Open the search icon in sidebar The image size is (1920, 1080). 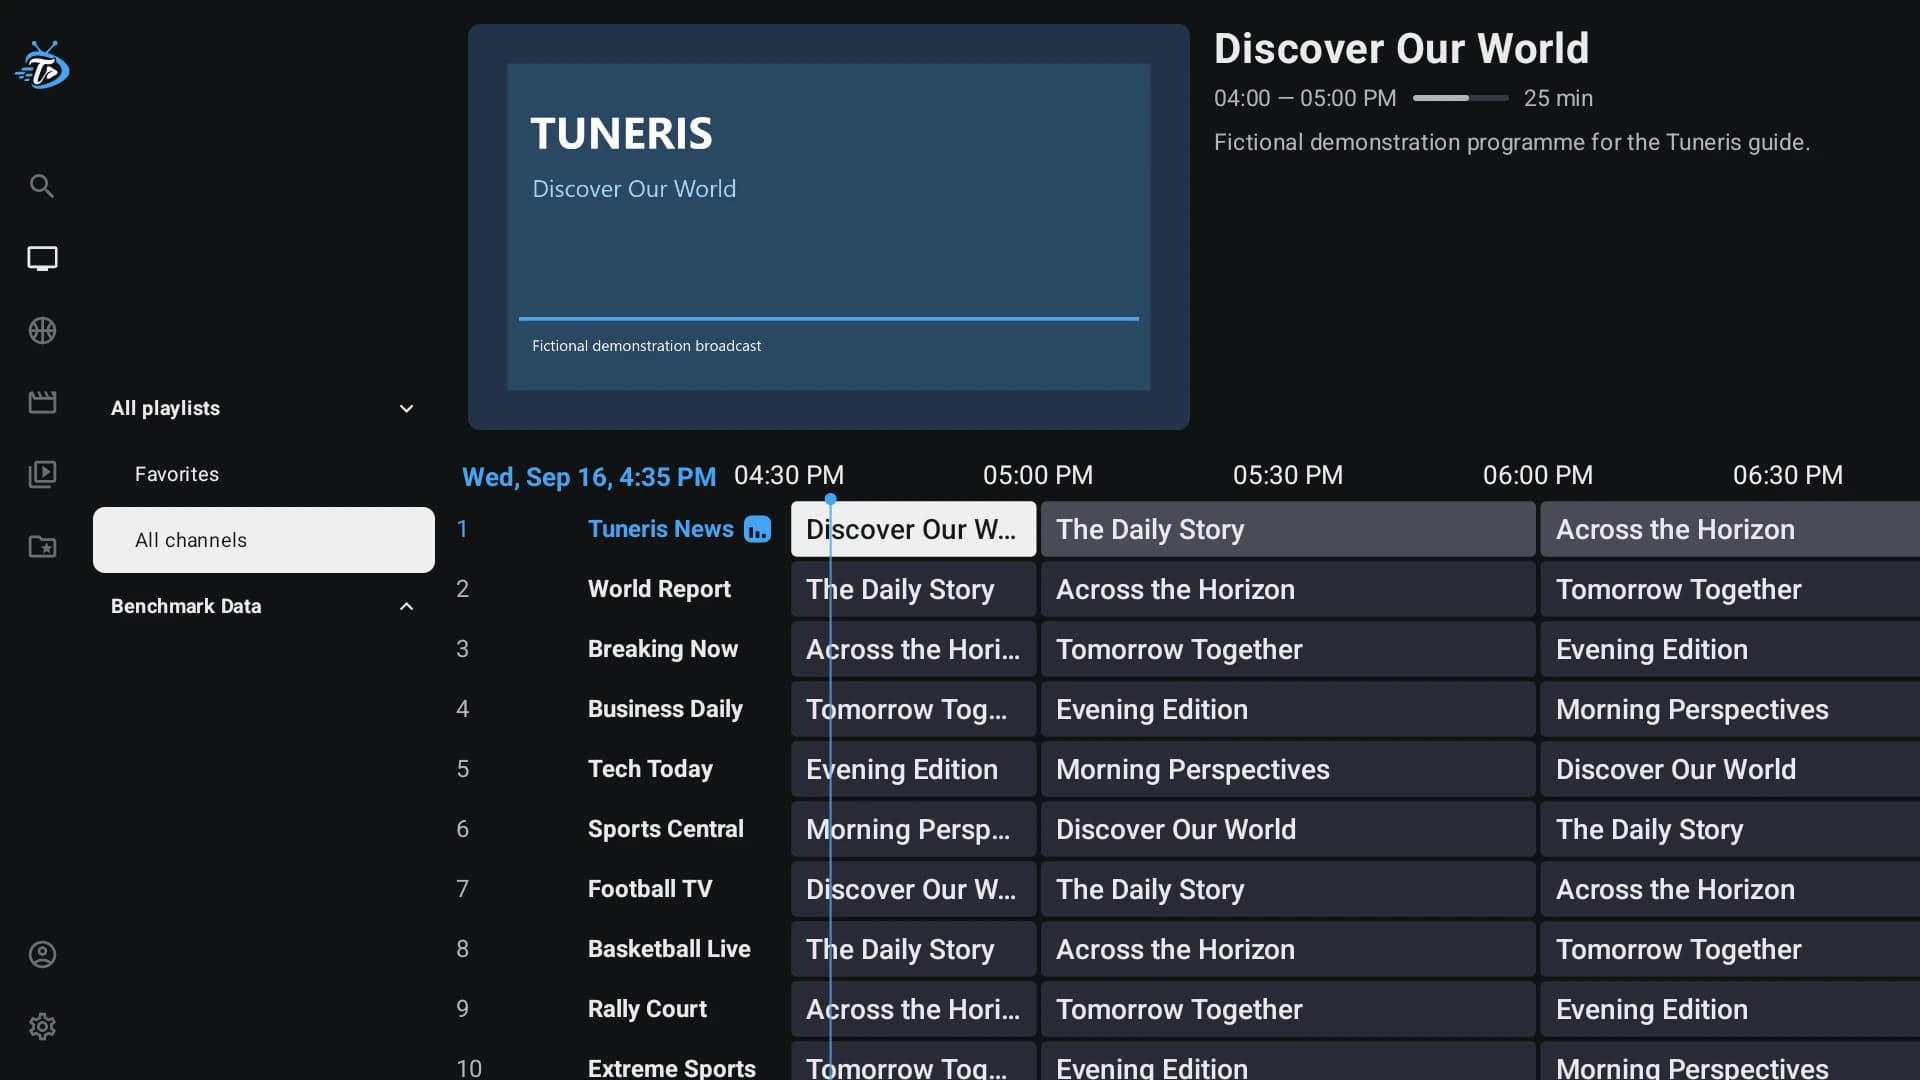coord(42,186)
